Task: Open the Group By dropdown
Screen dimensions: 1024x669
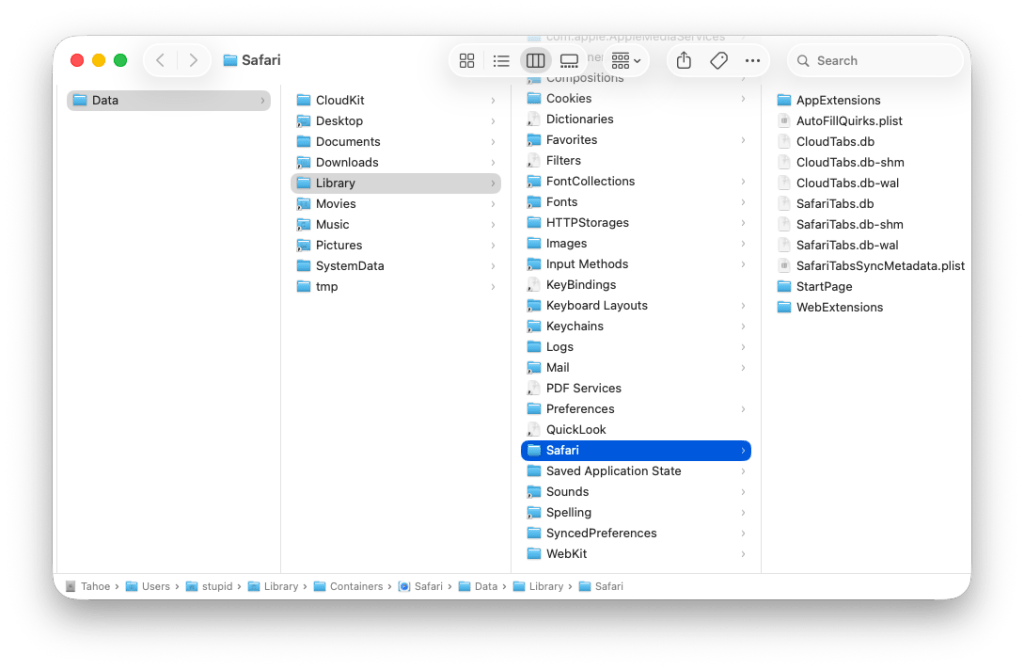Action: 626,61
